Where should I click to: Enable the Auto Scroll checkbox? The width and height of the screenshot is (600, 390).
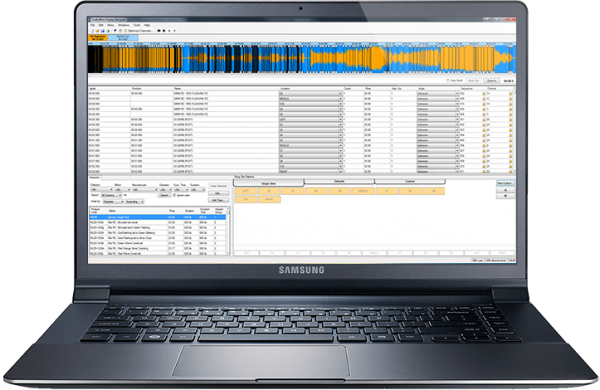(448, 80)
